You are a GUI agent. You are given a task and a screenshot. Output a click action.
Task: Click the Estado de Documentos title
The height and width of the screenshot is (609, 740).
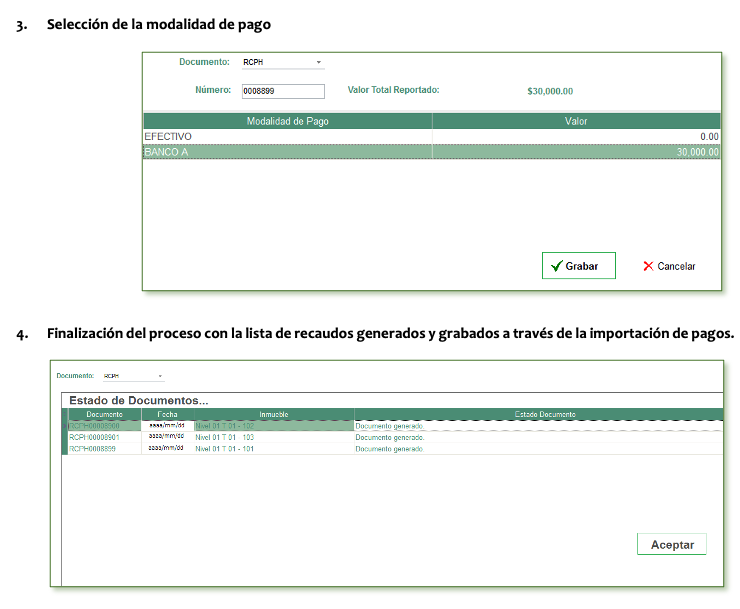pos(138,400)
